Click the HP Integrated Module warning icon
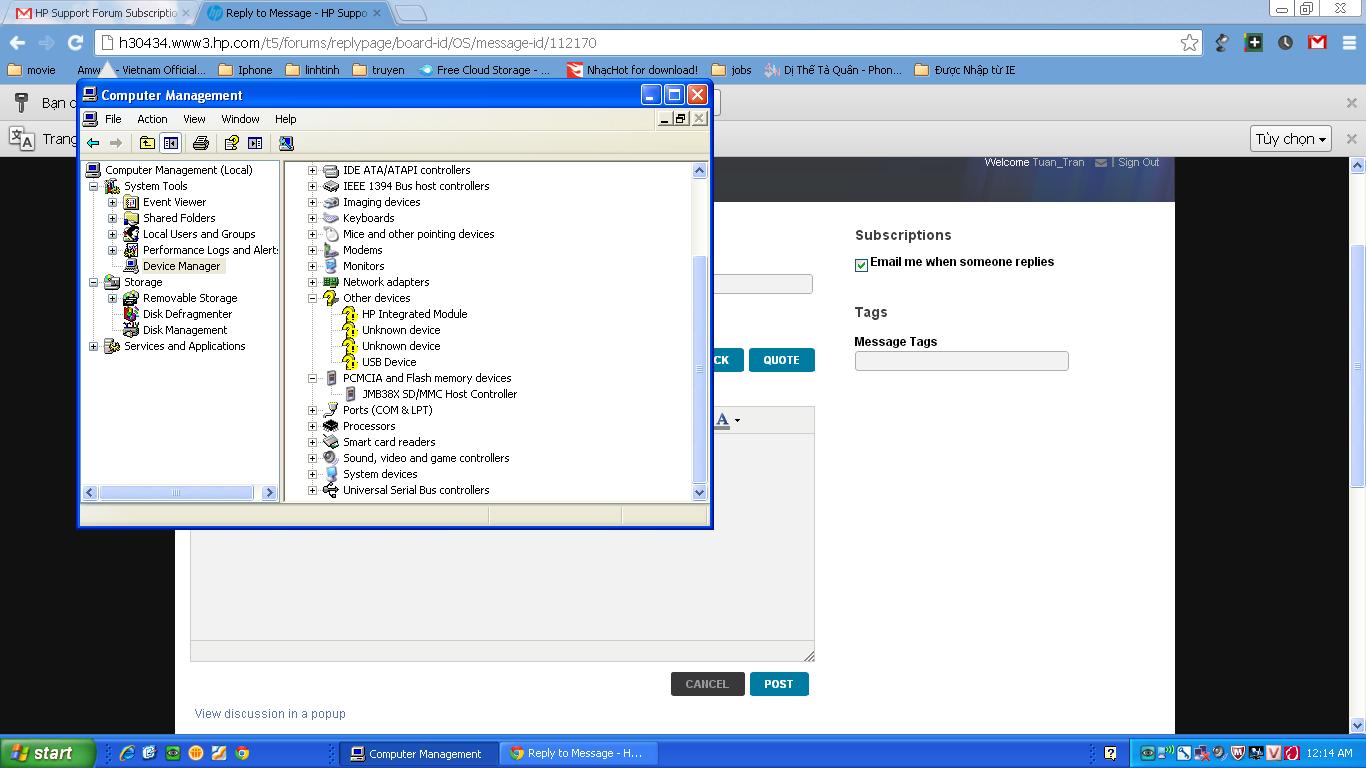1366x768 pixels. click(350, 314)
